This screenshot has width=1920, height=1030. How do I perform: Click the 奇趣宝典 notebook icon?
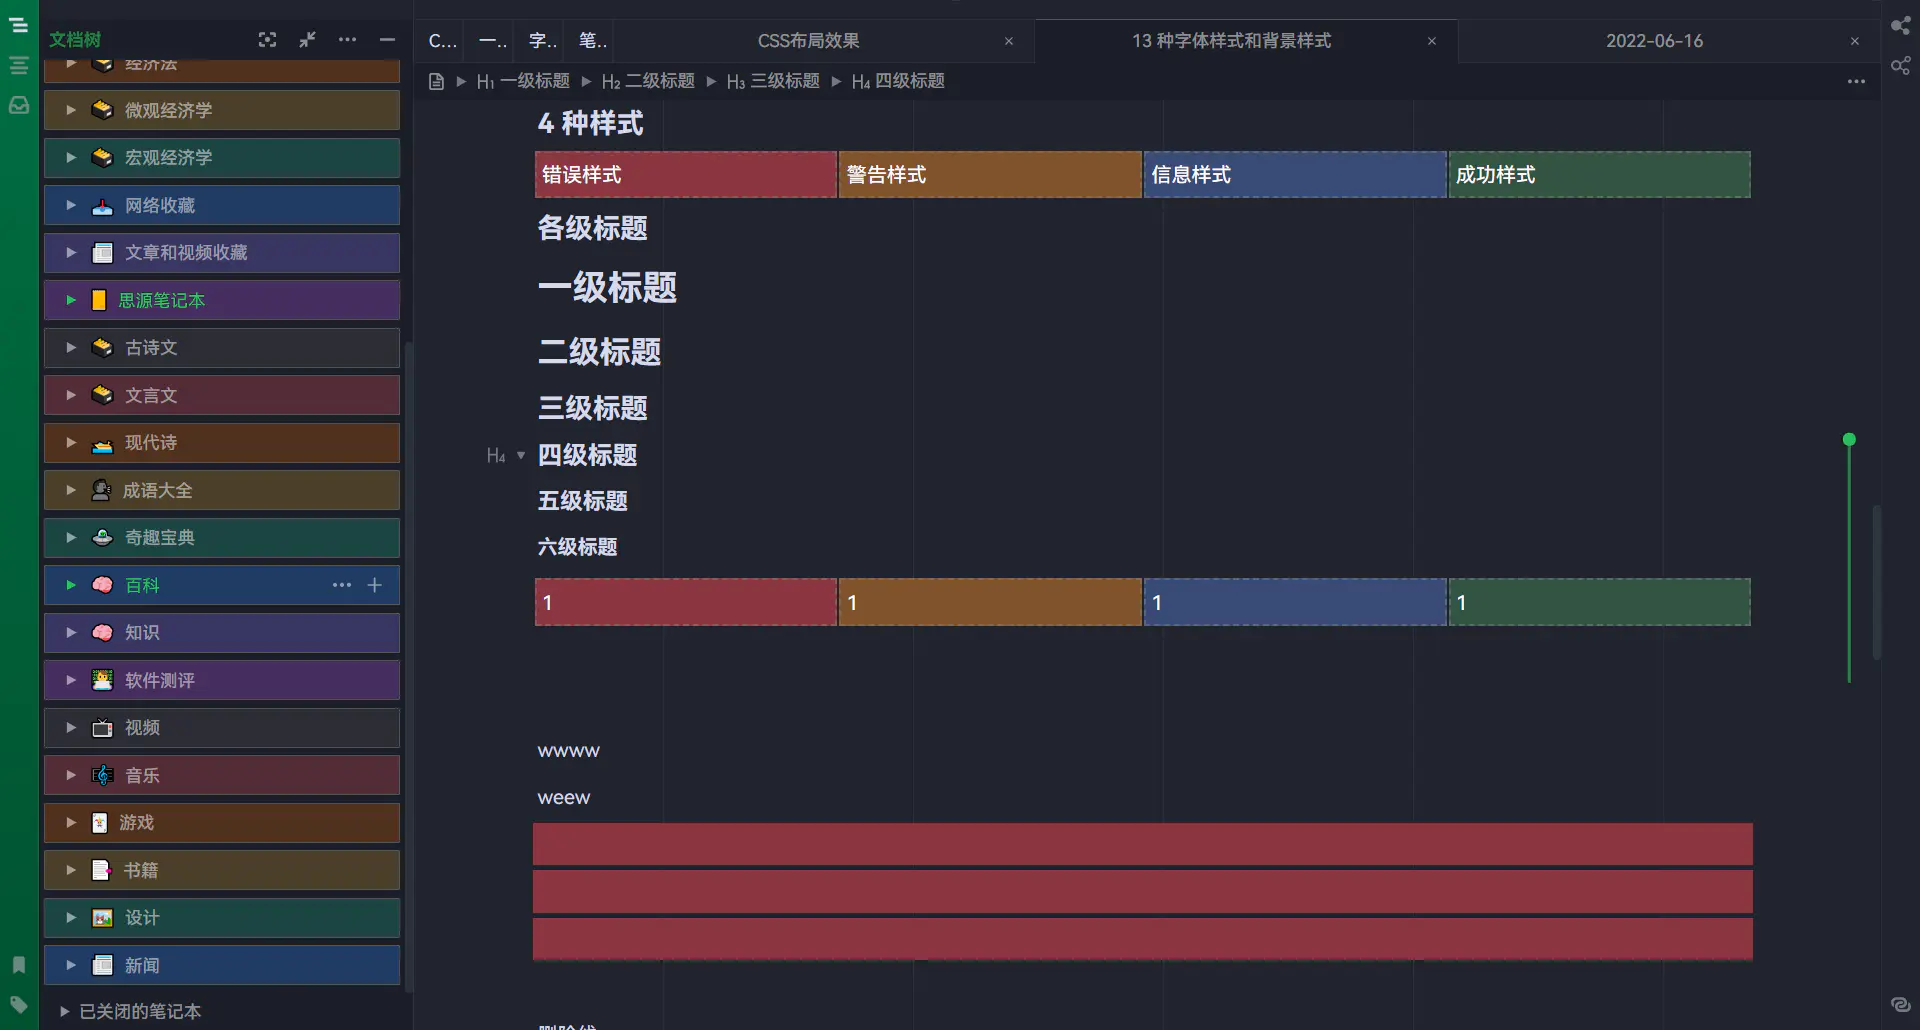pos(102,538)
